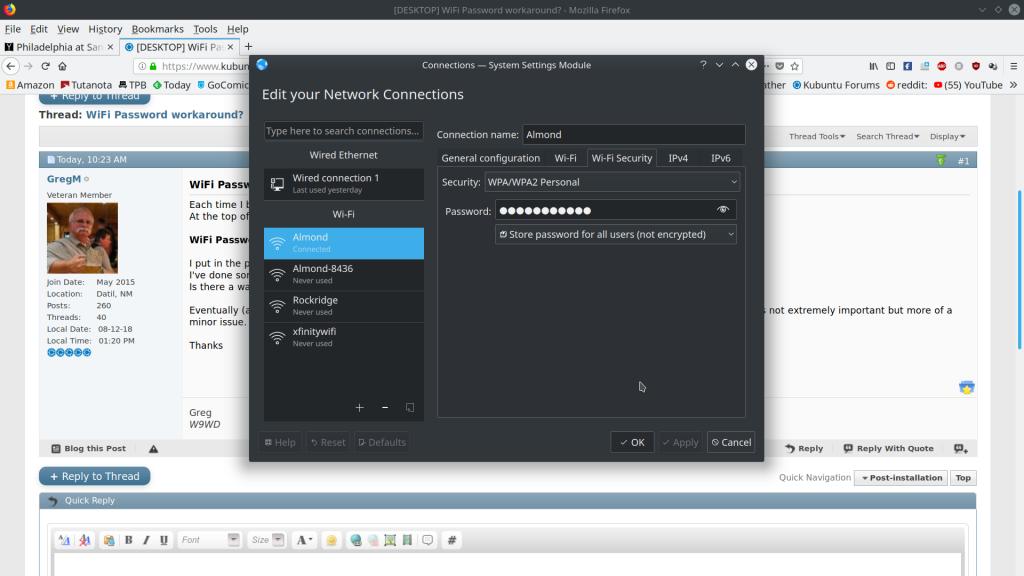Toggle password visibility eye icon
The image size is (1024, 576).
tap(723, 210)
